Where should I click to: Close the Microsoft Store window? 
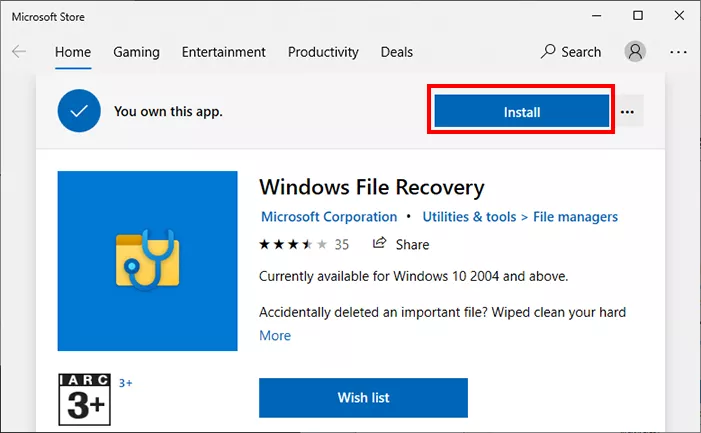click(x=679, y=16)
